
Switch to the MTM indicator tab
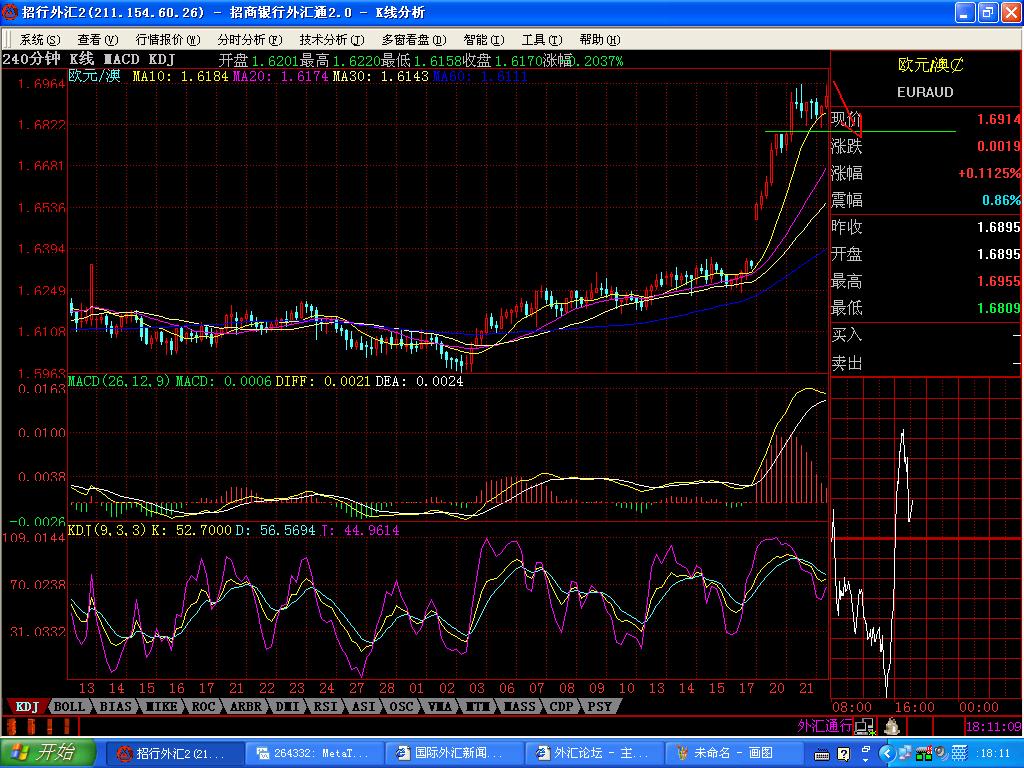coord(477,707)
